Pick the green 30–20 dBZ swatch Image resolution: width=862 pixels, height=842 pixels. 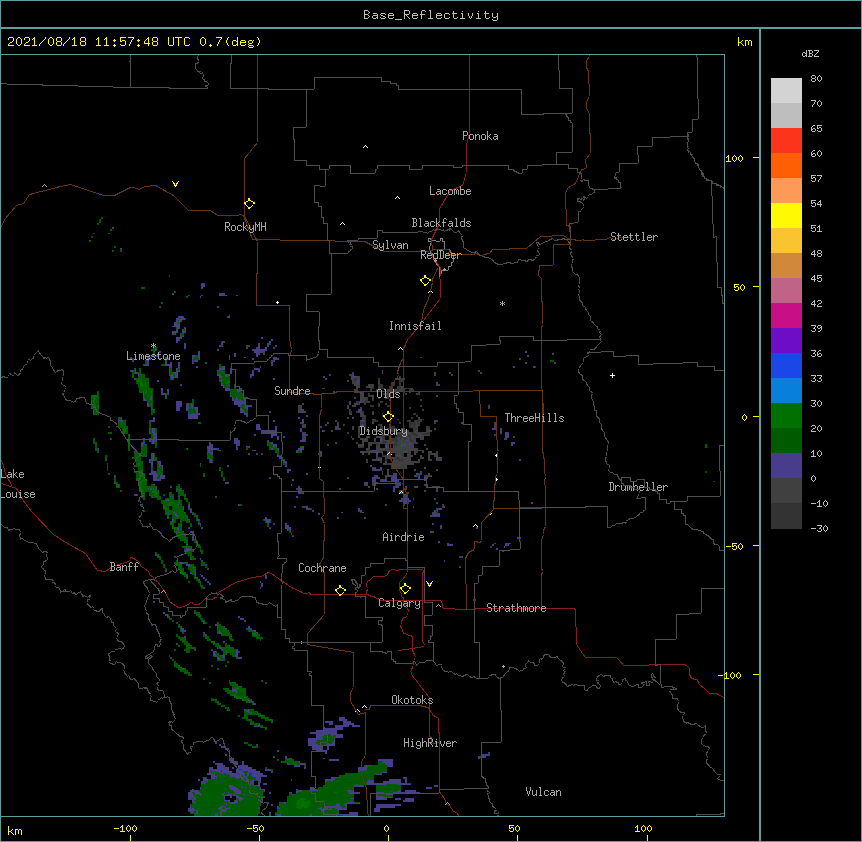click(x=786, y=416)
